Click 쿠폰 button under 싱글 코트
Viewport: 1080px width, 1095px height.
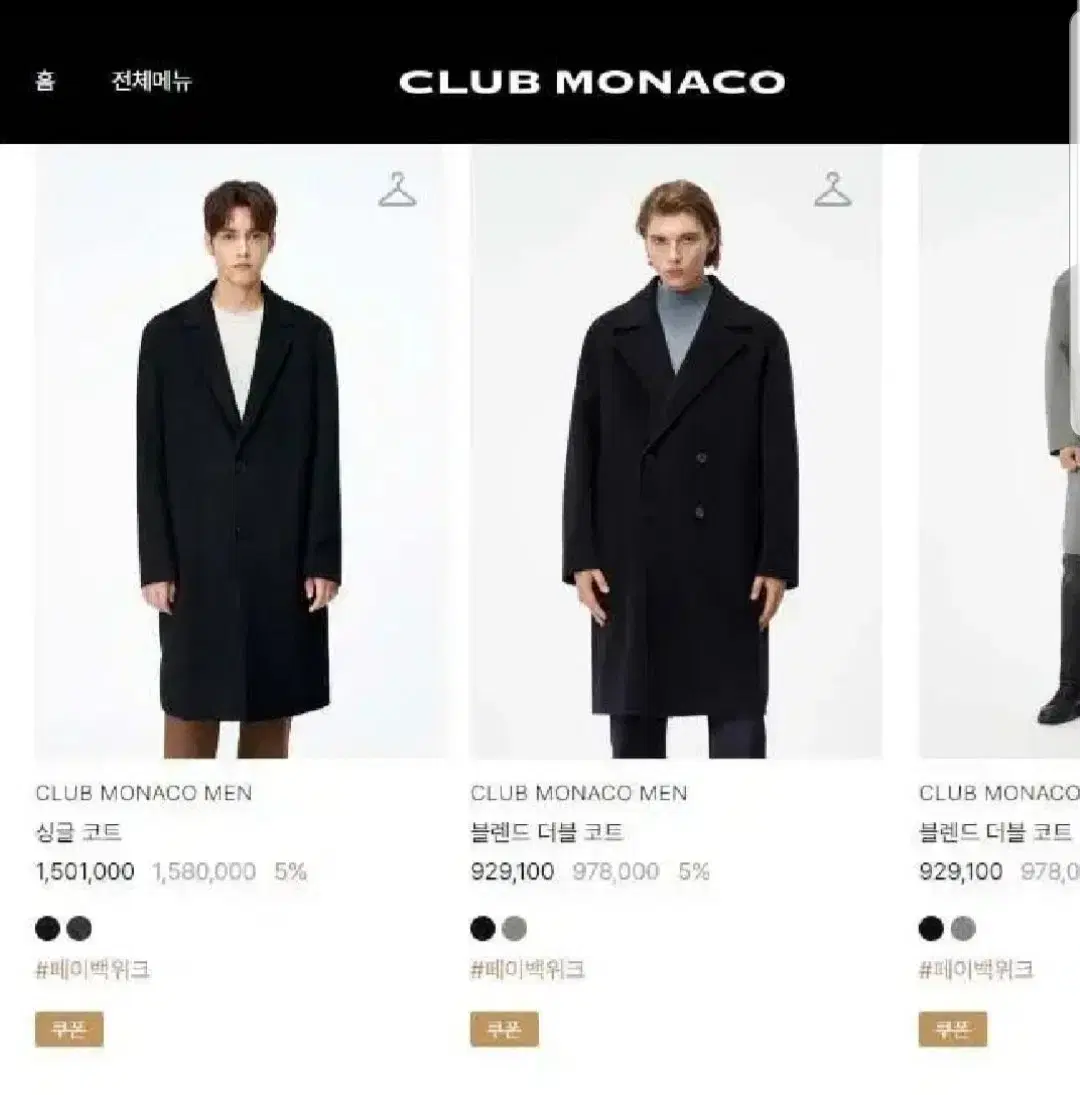coord(69,1029)
